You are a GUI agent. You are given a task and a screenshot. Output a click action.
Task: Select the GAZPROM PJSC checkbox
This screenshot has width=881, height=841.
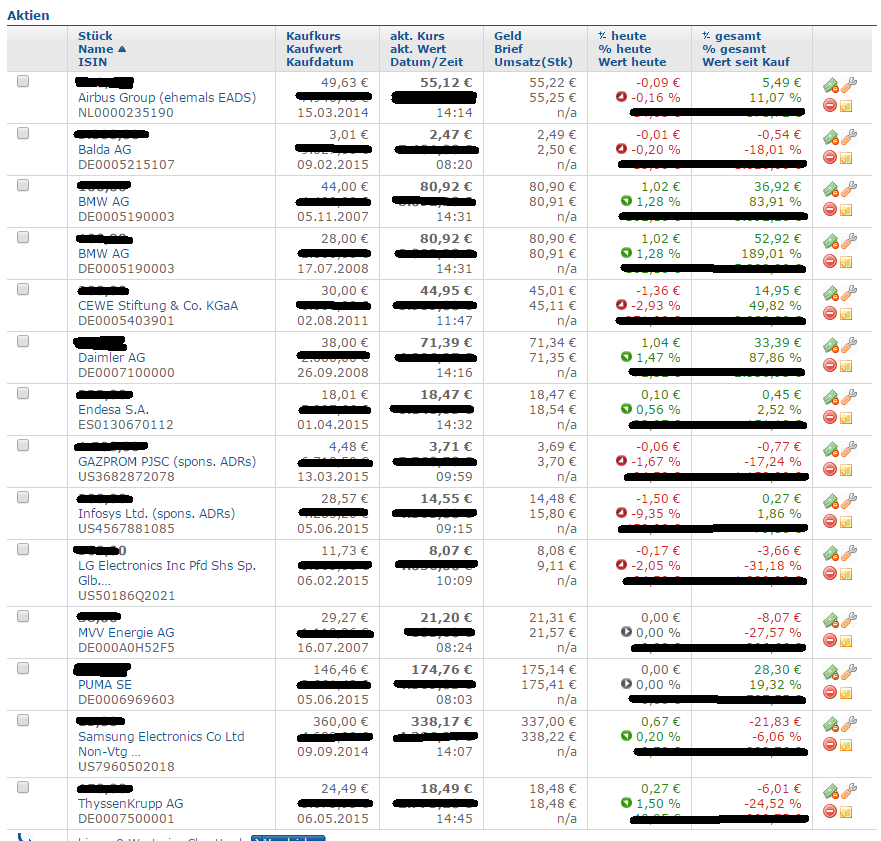pyautogui.click(x=23, y=445)
